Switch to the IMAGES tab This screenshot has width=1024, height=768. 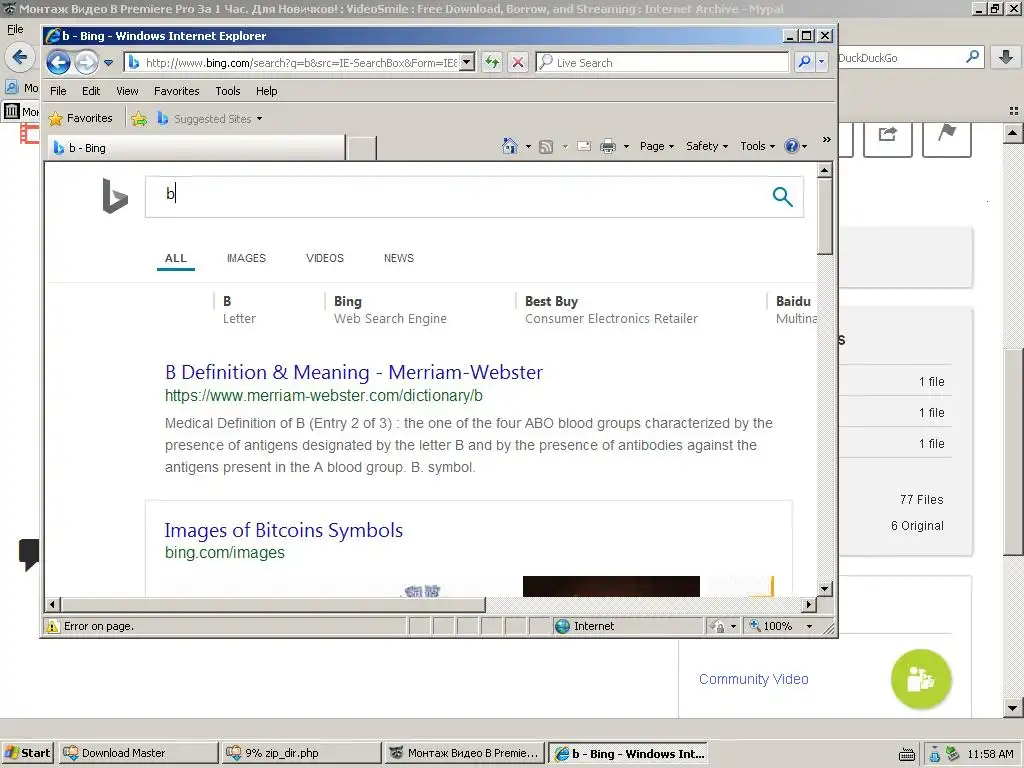click(x=246, y=259)
